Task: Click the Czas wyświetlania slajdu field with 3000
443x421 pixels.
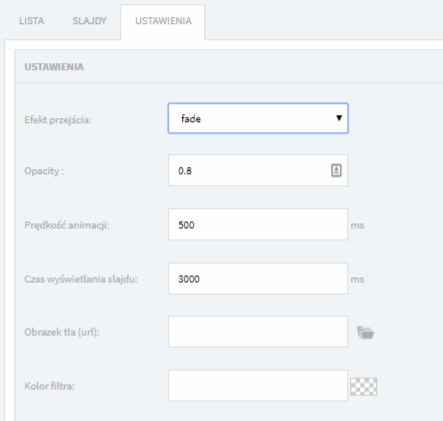Action: click(258, 279)
